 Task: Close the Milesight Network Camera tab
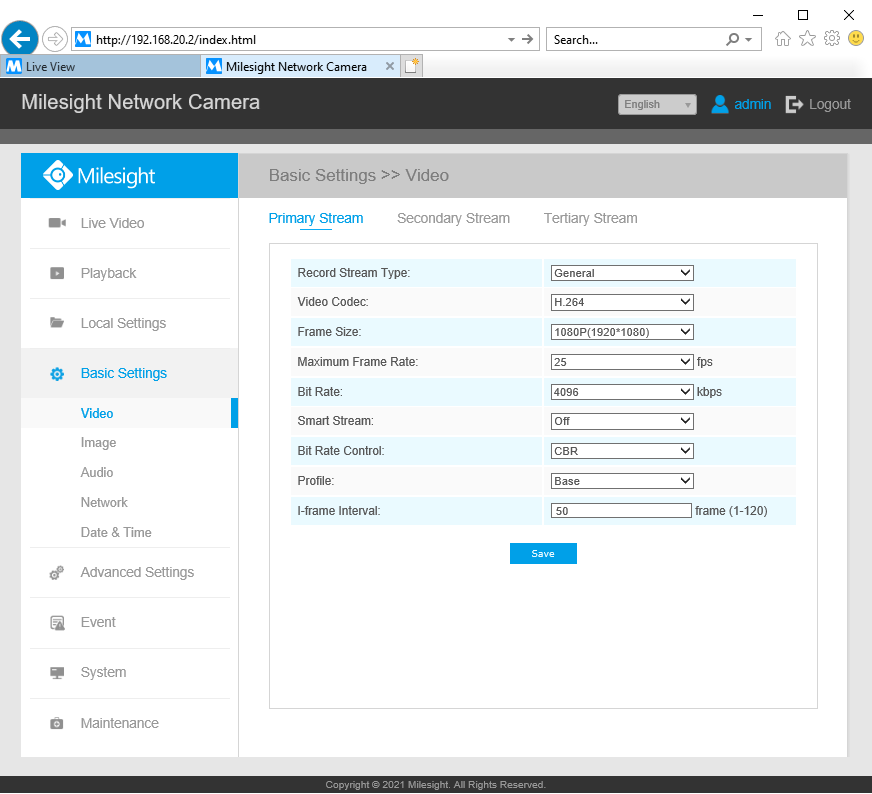coord(390,66)
